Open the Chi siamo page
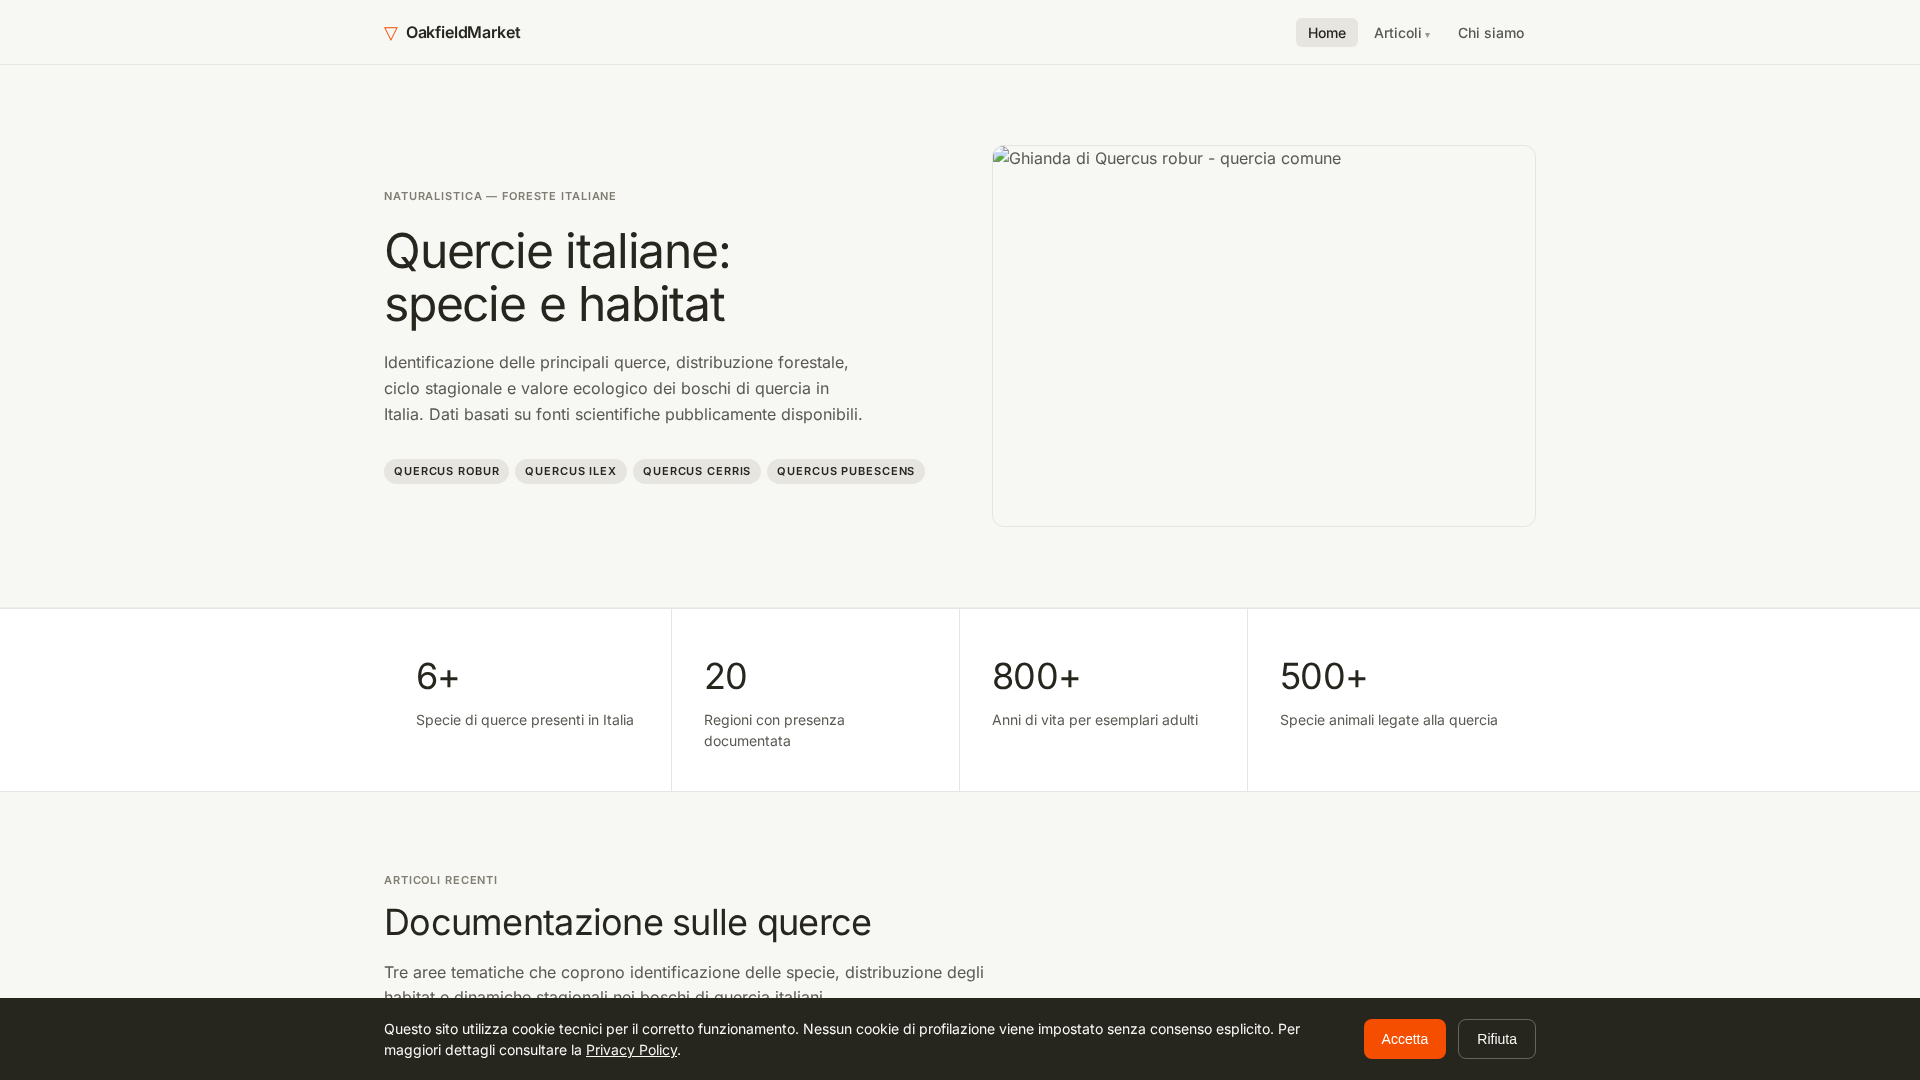1920x1080 pixels. pyautogui.click(x=1490, y=33)
